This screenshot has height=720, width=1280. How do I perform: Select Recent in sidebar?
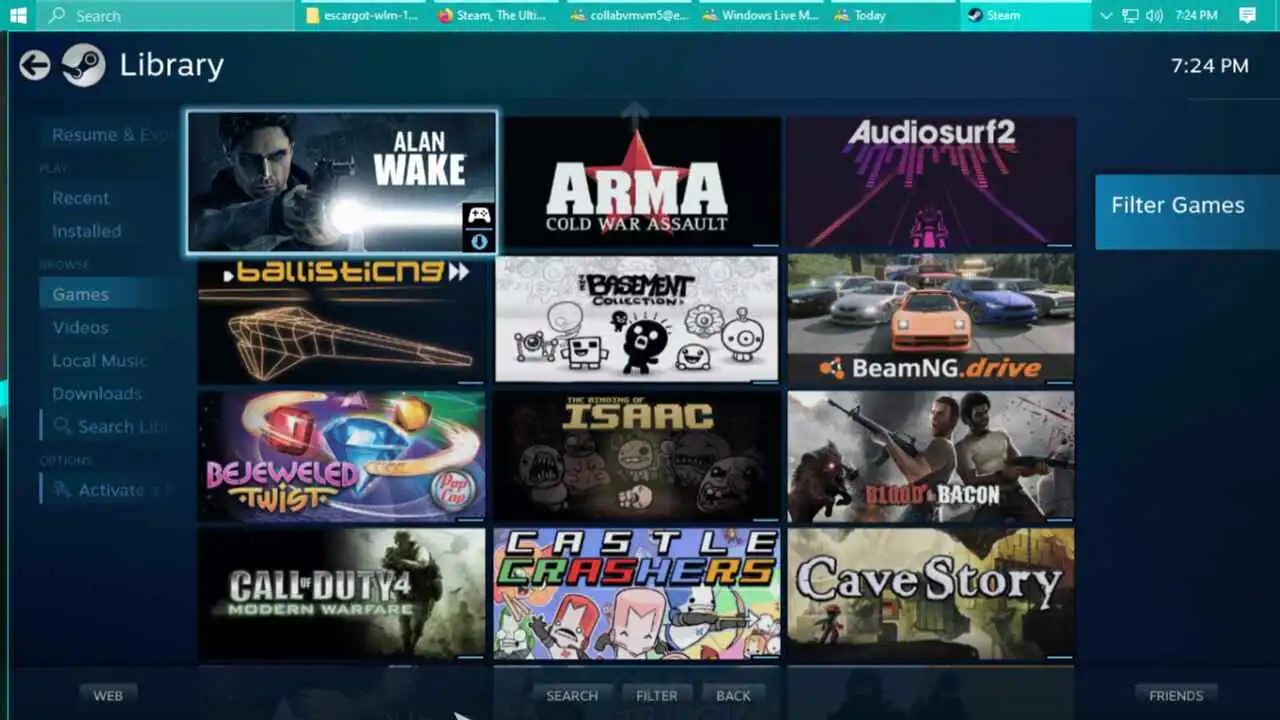coord(80,198)
